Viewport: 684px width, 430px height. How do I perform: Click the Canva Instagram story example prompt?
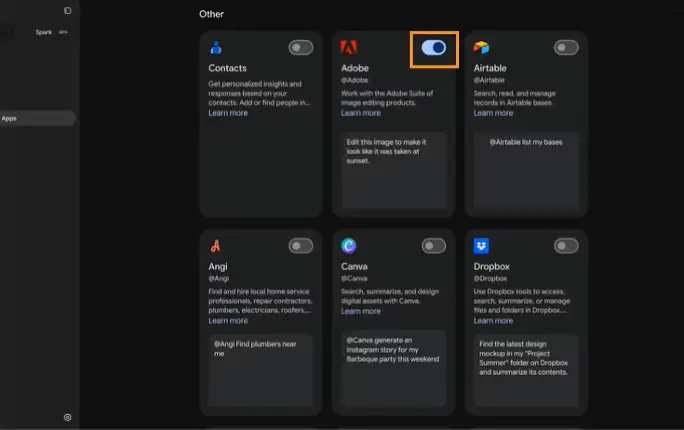394,369
